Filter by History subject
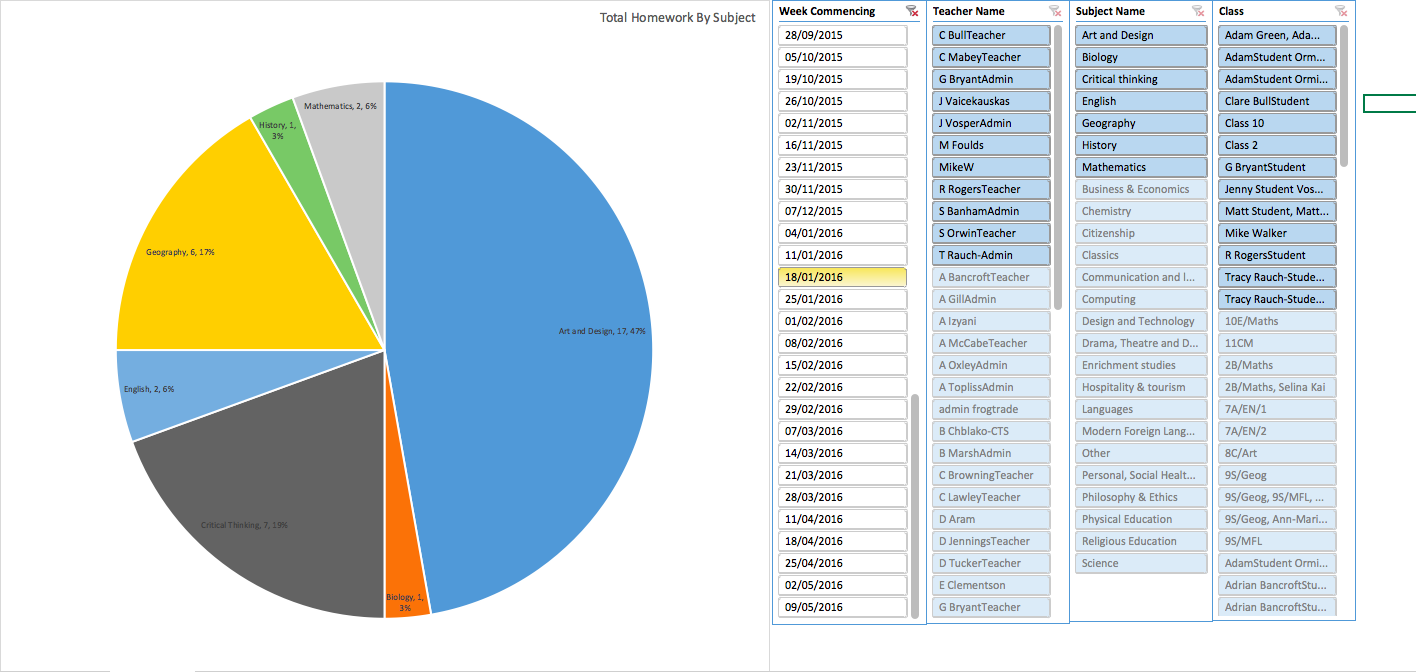The height and width of the screenshot is (672, 1416). (x=1141, y=145)
